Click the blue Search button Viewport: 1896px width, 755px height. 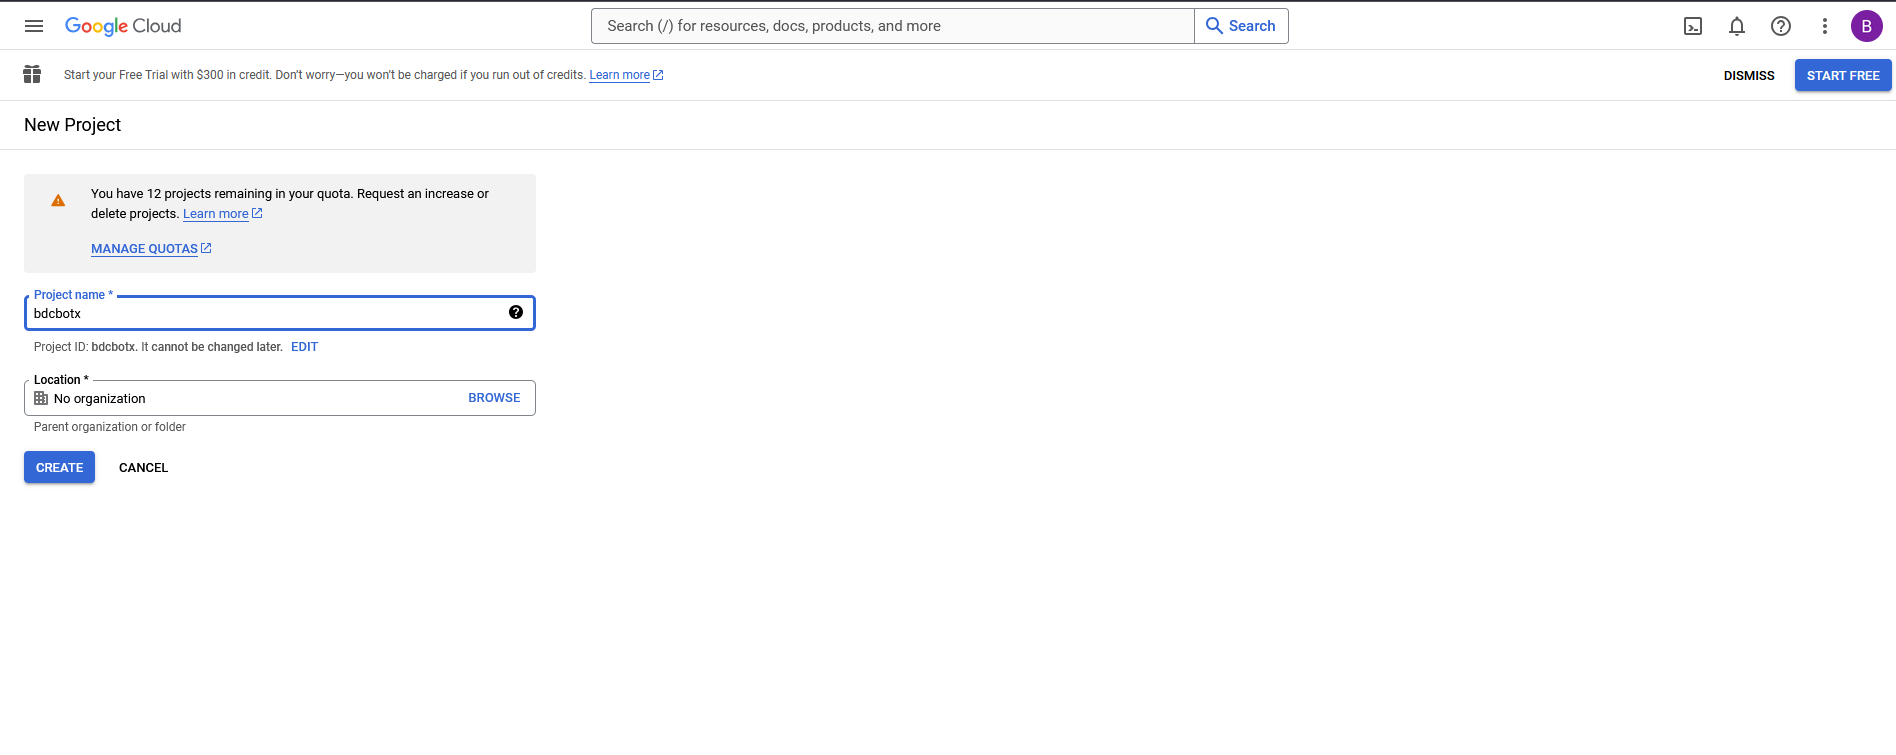1241,26
